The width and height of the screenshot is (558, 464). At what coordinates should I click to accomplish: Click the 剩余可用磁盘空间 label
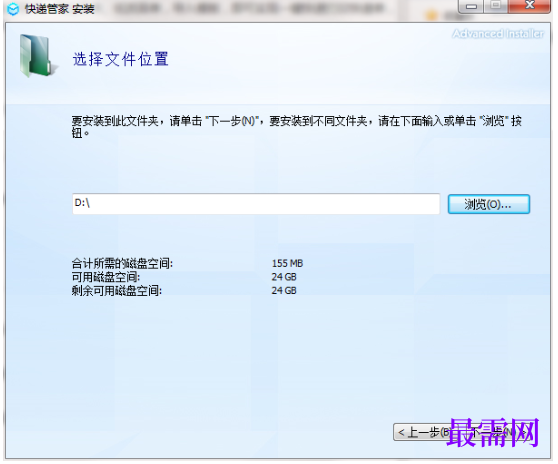(x=117, y=291)
